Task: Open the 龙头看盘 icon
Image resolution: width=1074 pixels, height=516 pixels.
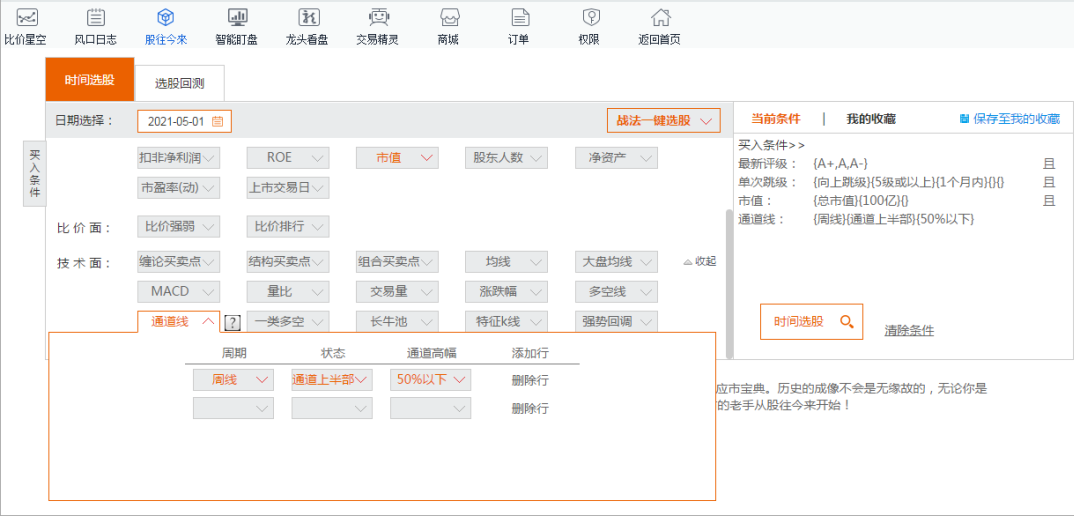Action: [308, 17]
